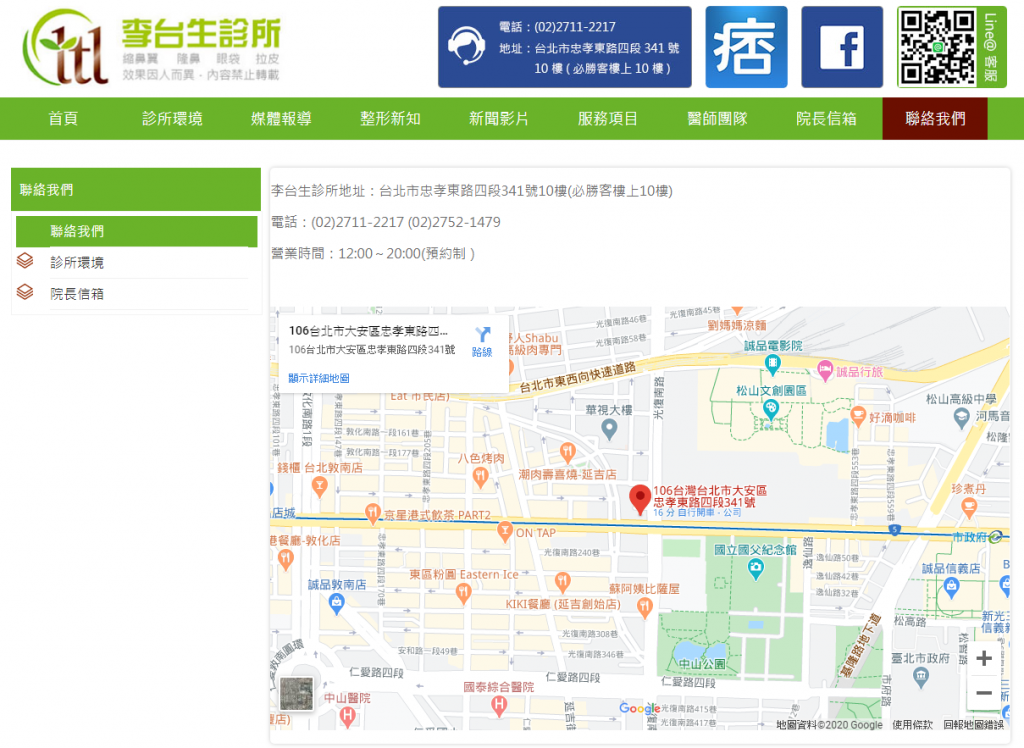This screenshot has height=748, width=1024.
Task: Click the 松山文創園區 park marker
Action: 771,410
